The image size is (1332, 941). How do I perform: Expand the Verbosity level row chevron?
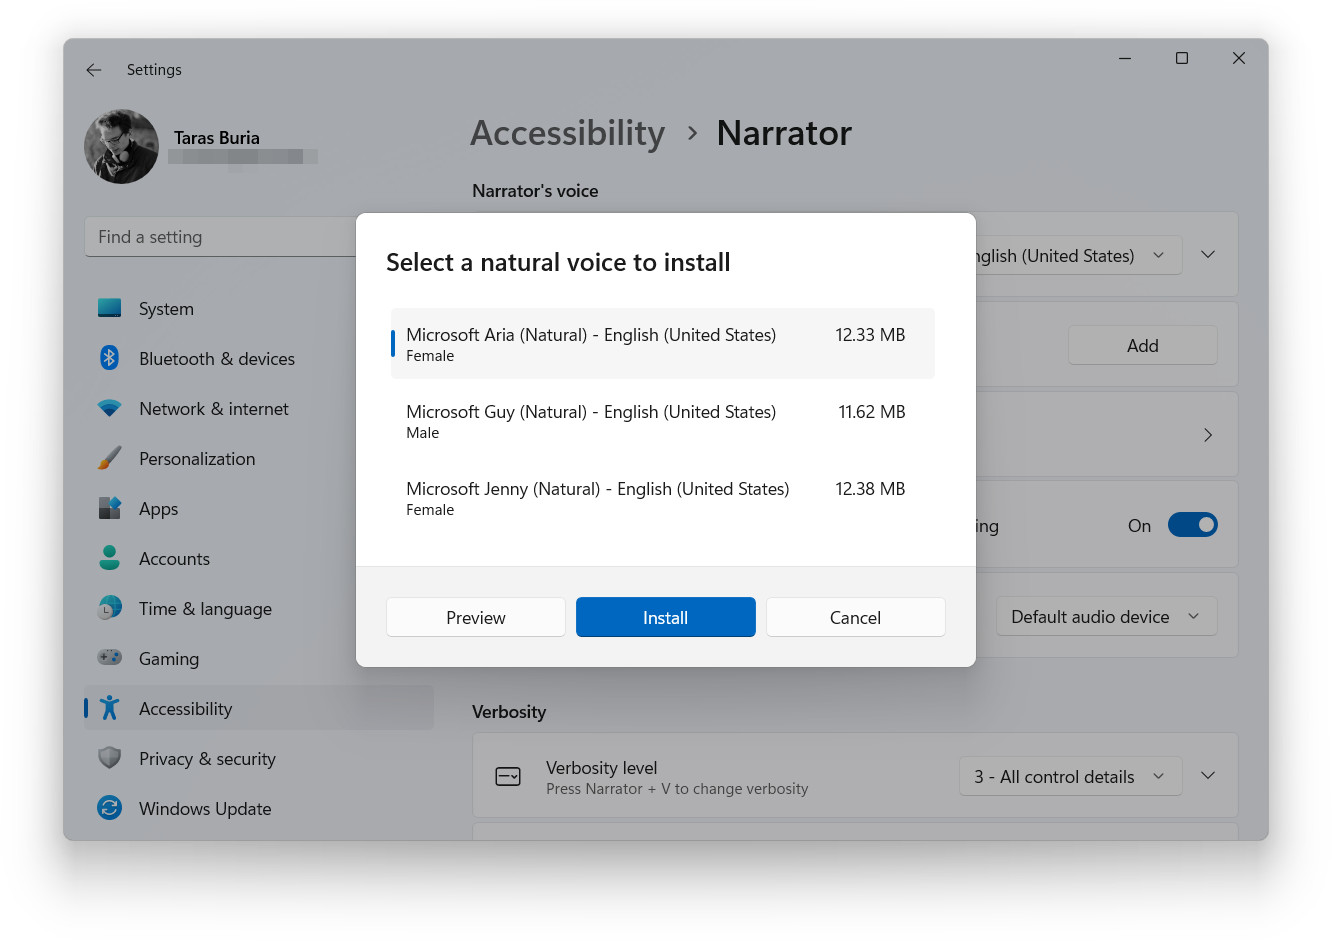[1207, 775]
